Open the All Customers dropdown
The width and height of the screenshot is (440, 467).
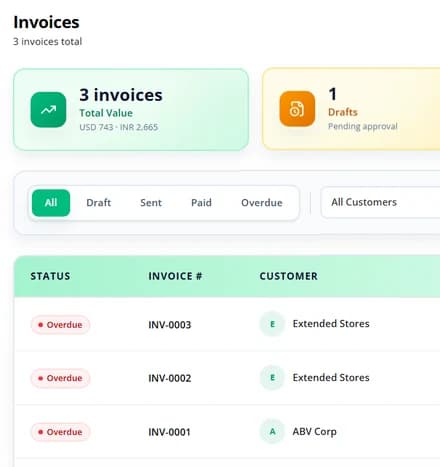(x=380, y=202)
